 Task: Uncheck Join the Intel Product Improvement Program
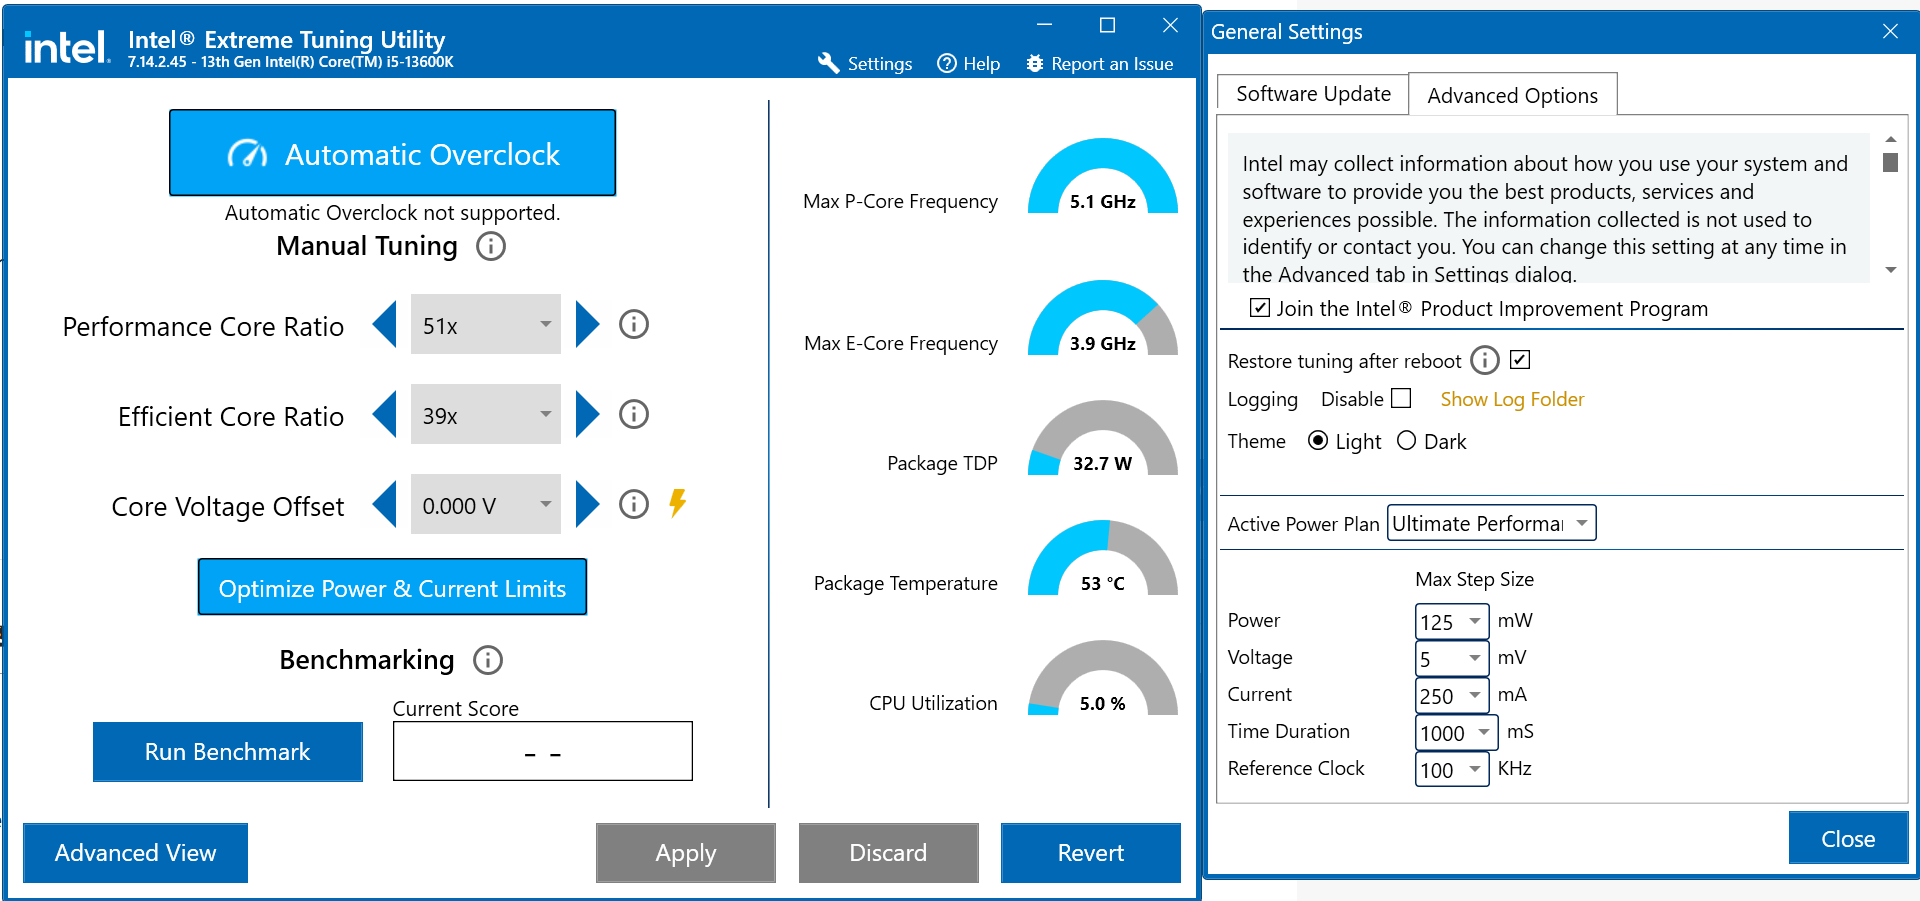pos(1260,308)
